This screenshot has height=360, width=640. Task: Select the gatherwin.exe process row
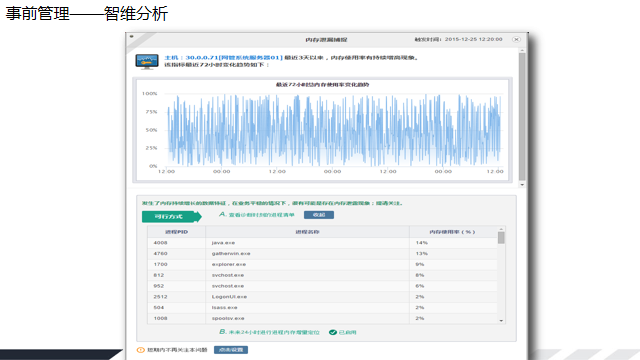pos(322,253)
